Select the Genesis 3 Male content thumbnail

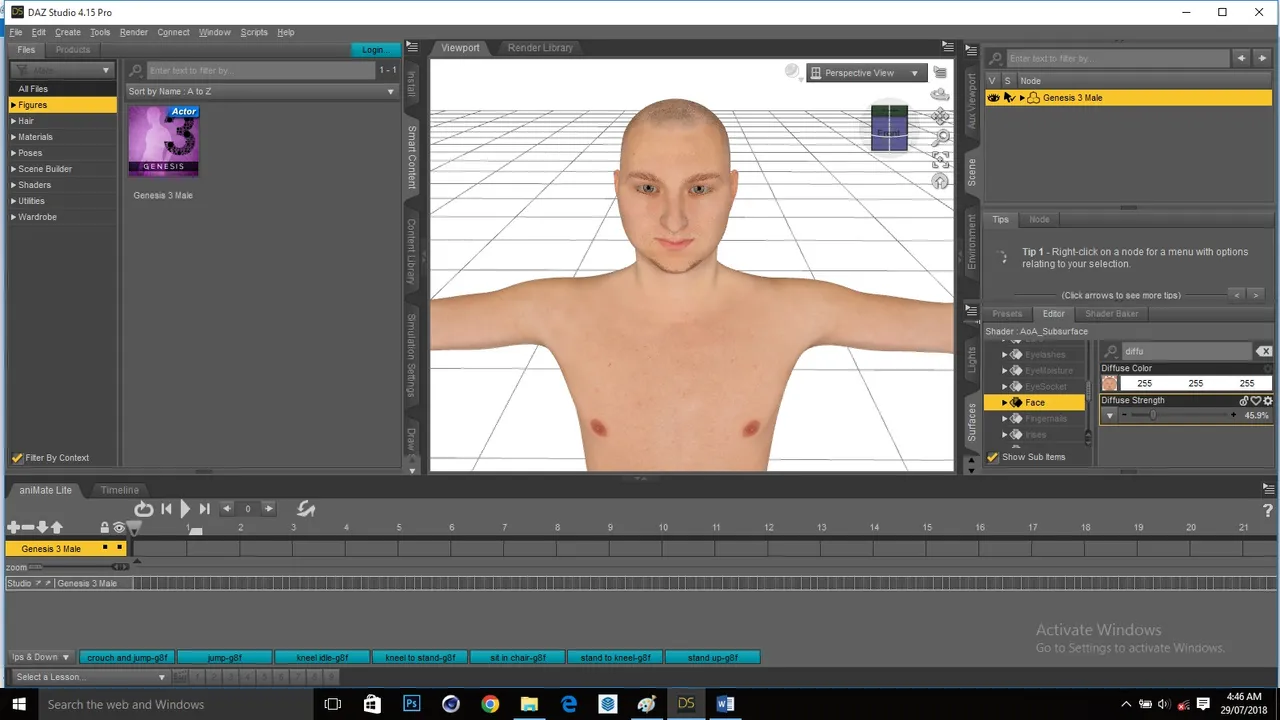pyautogui.click(x=163, y=141)
